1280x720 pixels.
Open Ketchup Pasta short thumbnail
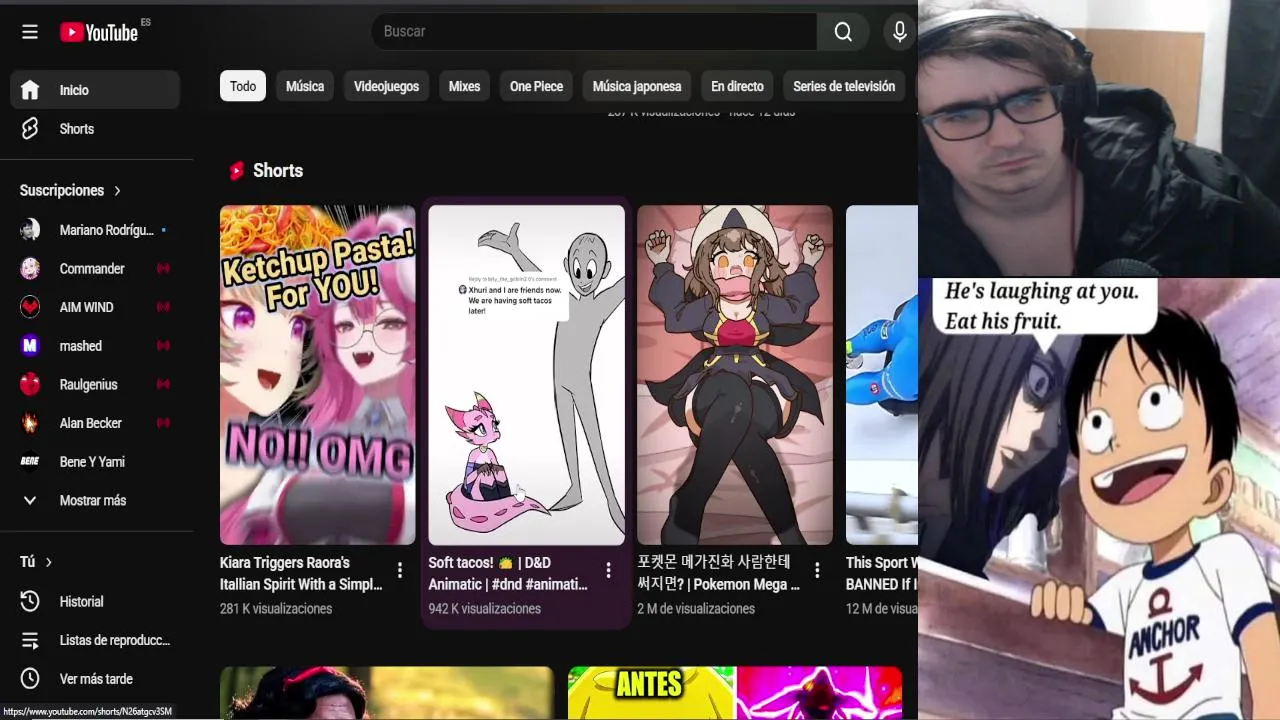(318, 375)
